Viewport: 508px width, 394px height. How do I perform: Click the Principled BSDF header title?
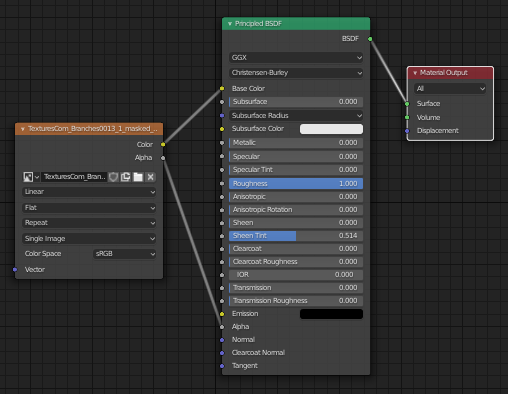(x=258, y=24)
